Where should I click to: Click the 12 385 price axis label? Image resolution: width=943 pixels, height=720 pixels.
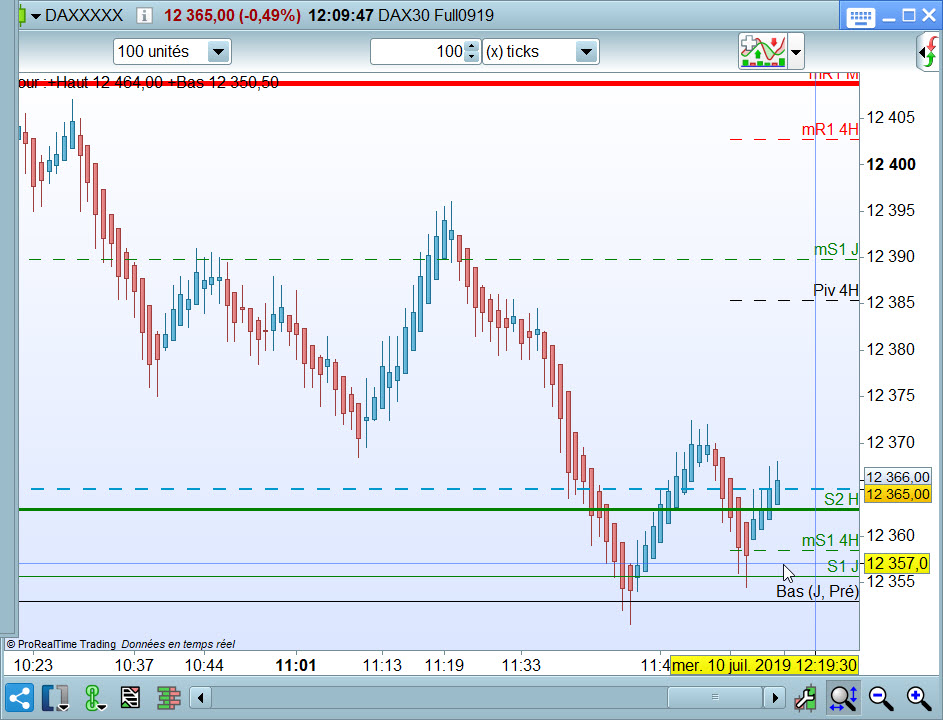pos(891,303)
